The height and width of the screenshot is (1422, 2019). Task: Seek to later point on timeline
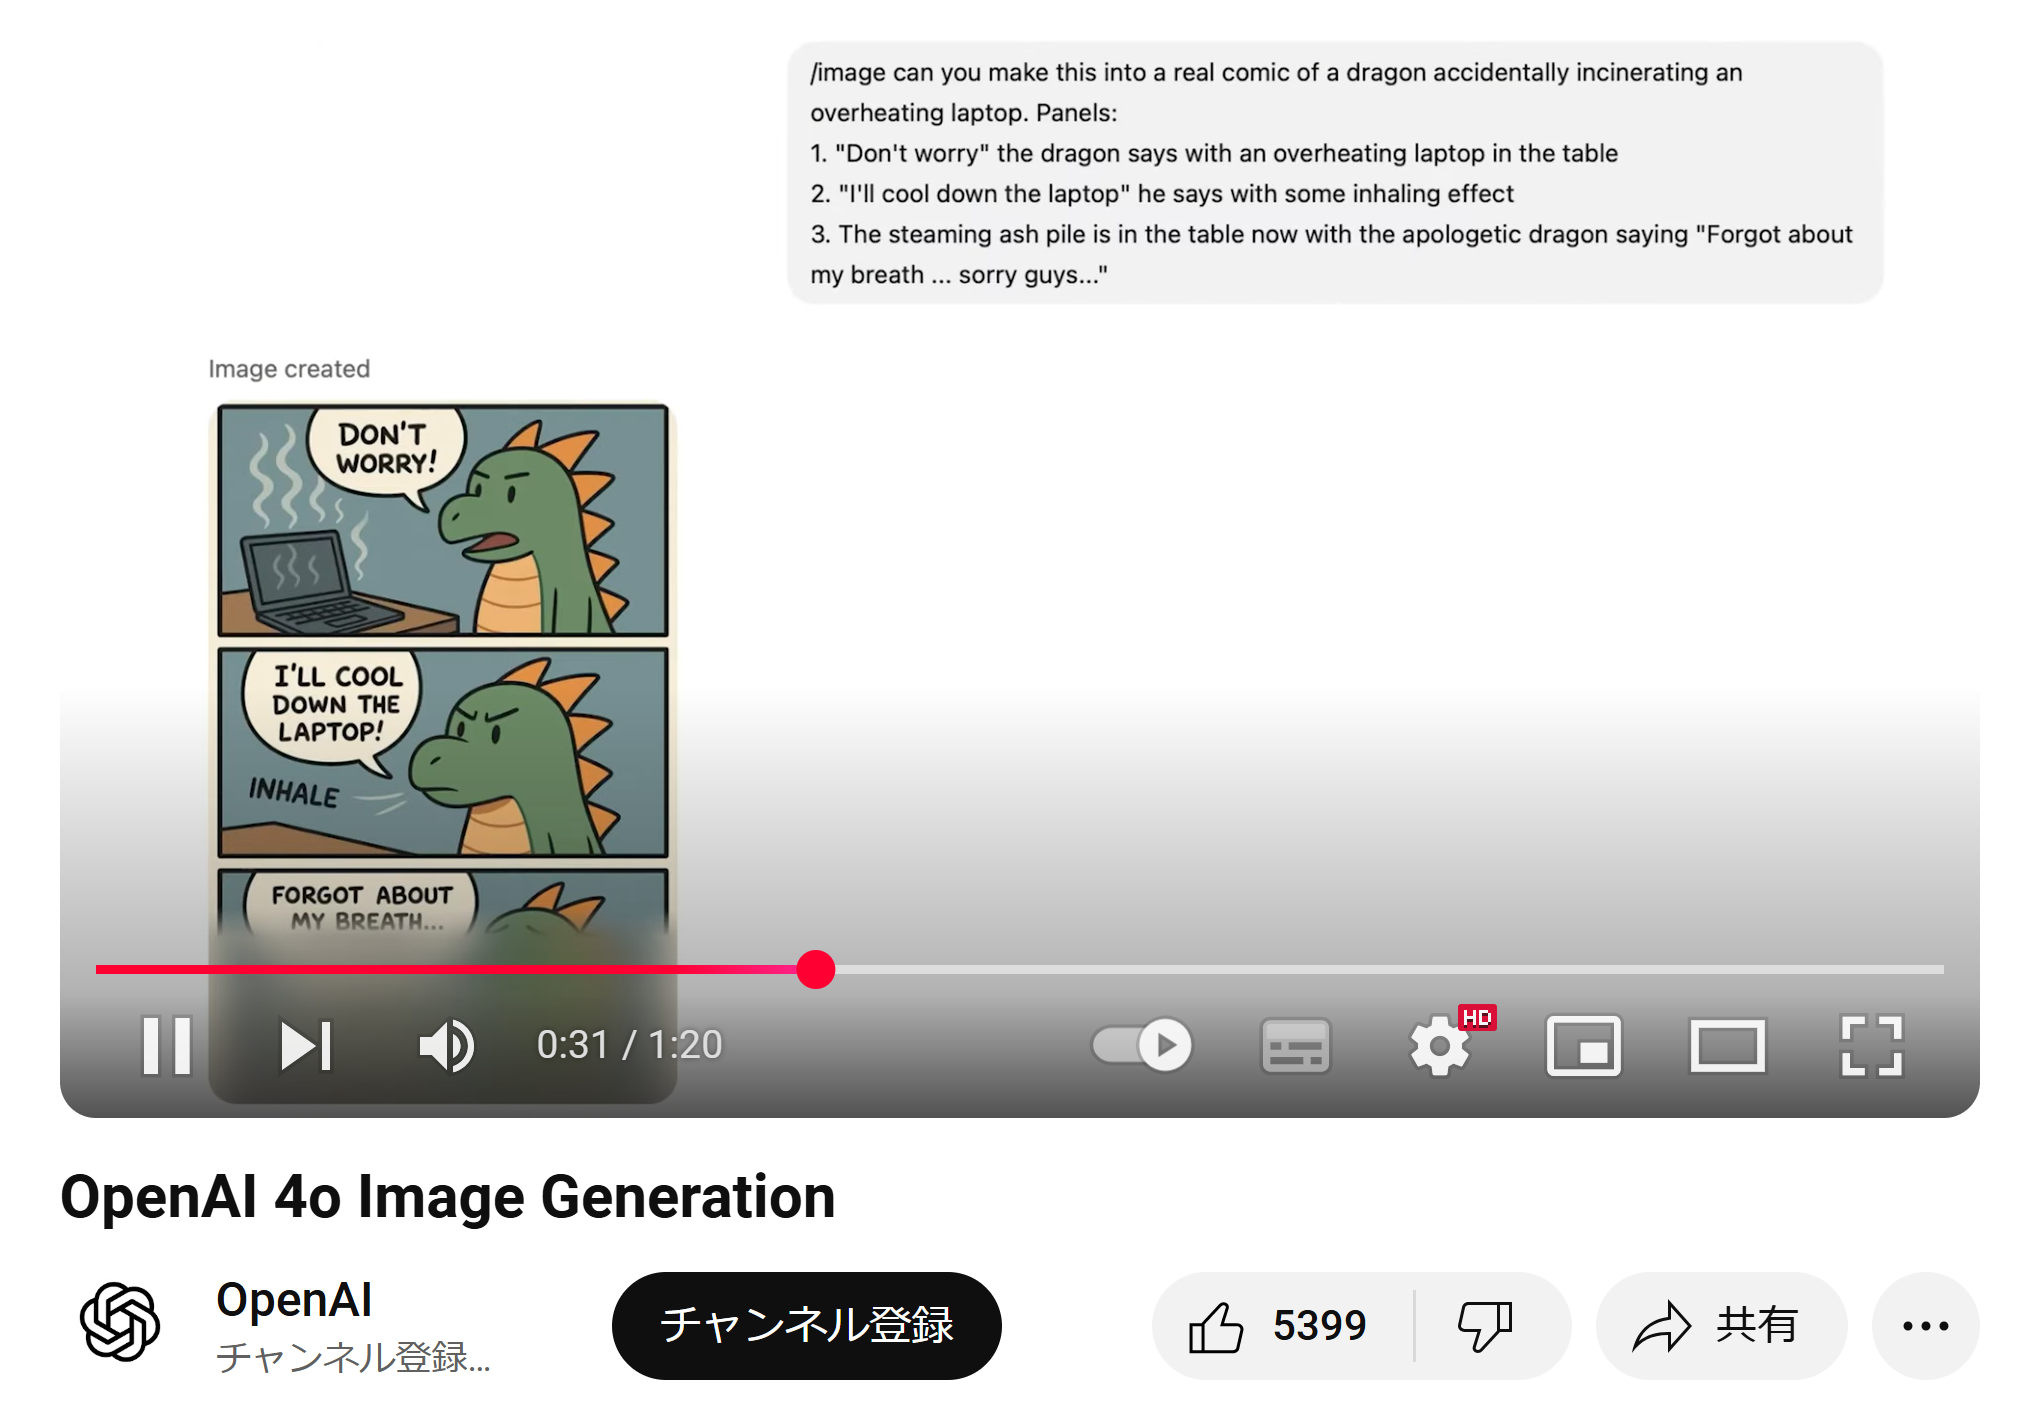1400,969
